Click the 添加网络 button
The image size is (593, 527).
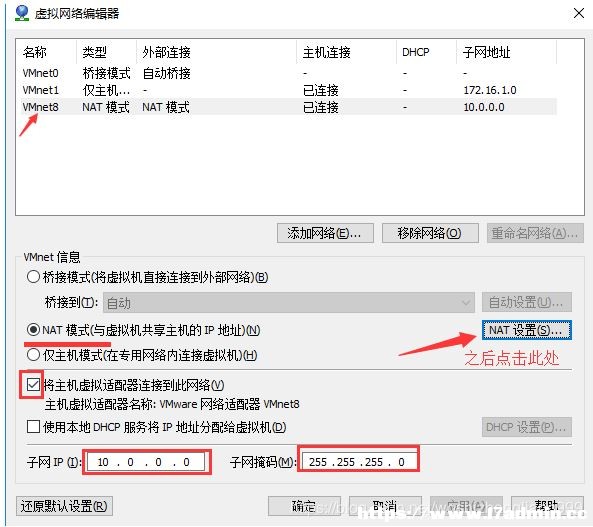pyautogui.click(x=325, y=233)
